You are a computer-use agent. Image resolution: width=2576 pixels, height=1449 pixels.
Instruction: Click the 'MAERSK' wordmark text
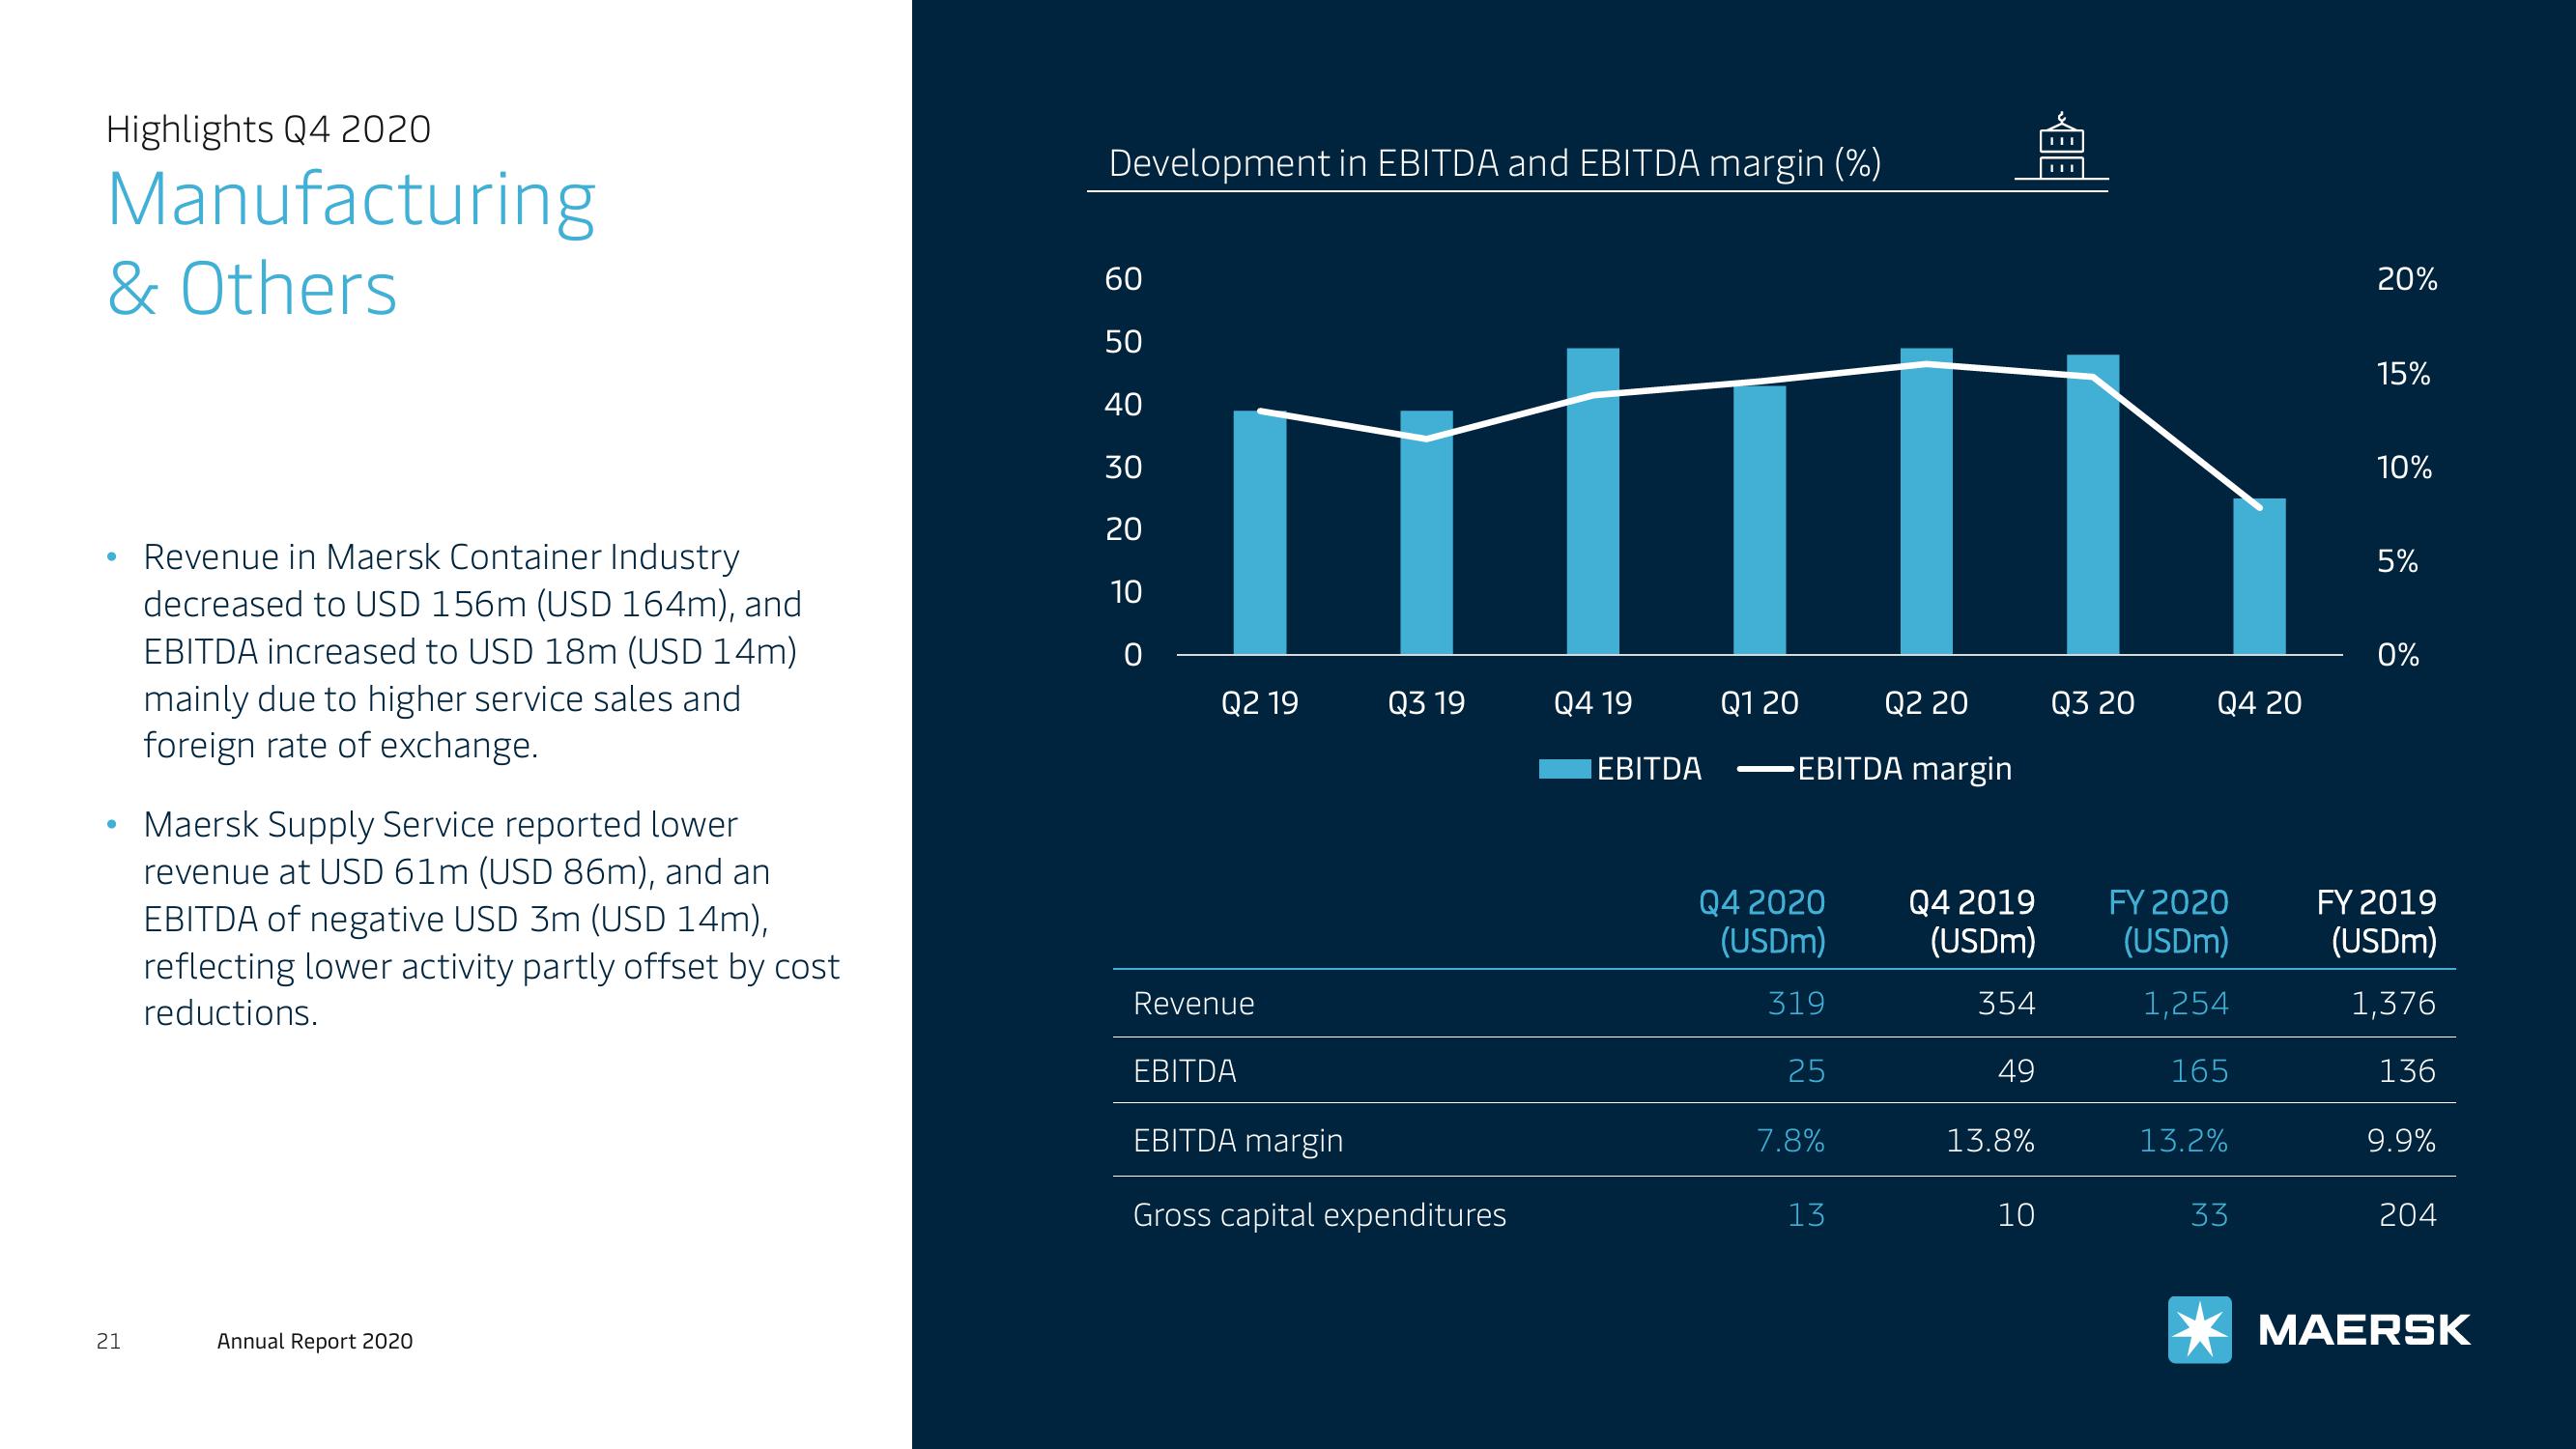(x=2364, y=1331)
